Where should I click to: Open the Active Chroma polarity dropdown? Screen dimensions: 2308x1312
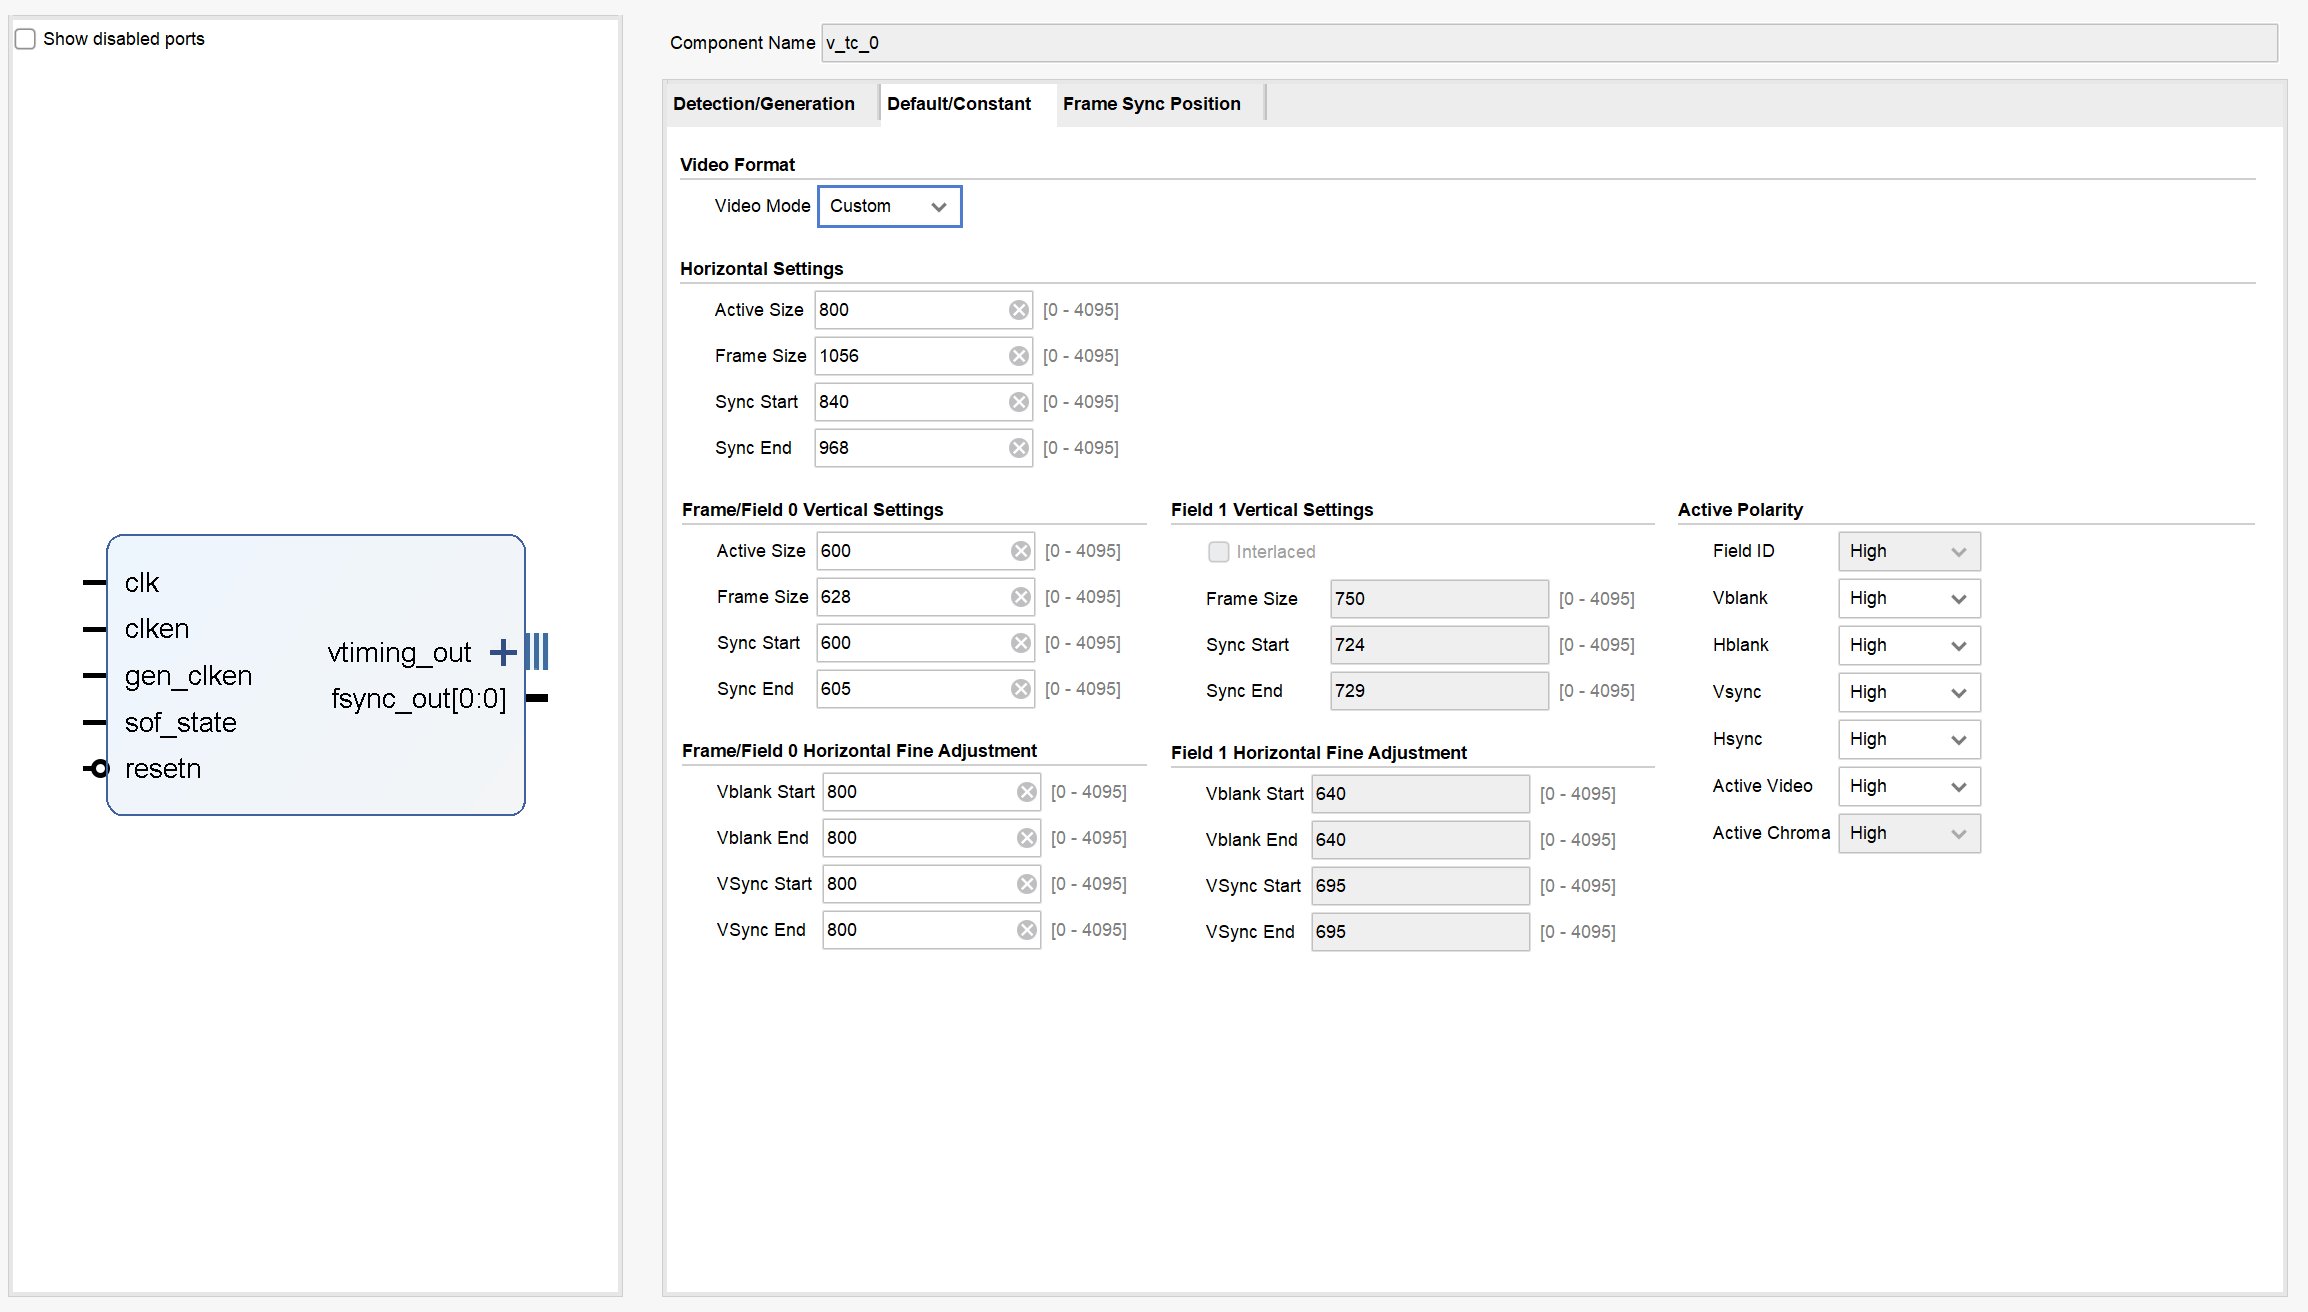tap(1908, 834)
